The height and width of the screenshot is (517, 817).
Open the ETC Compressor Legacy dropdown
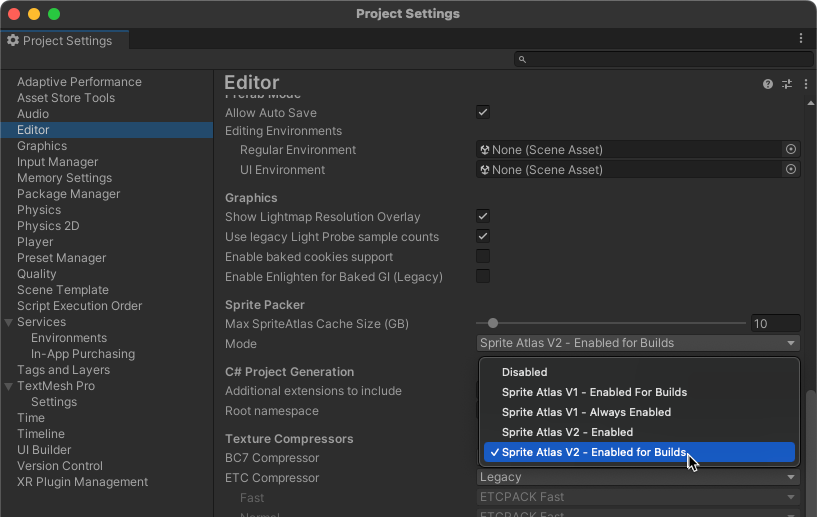(x=639, y=477)
